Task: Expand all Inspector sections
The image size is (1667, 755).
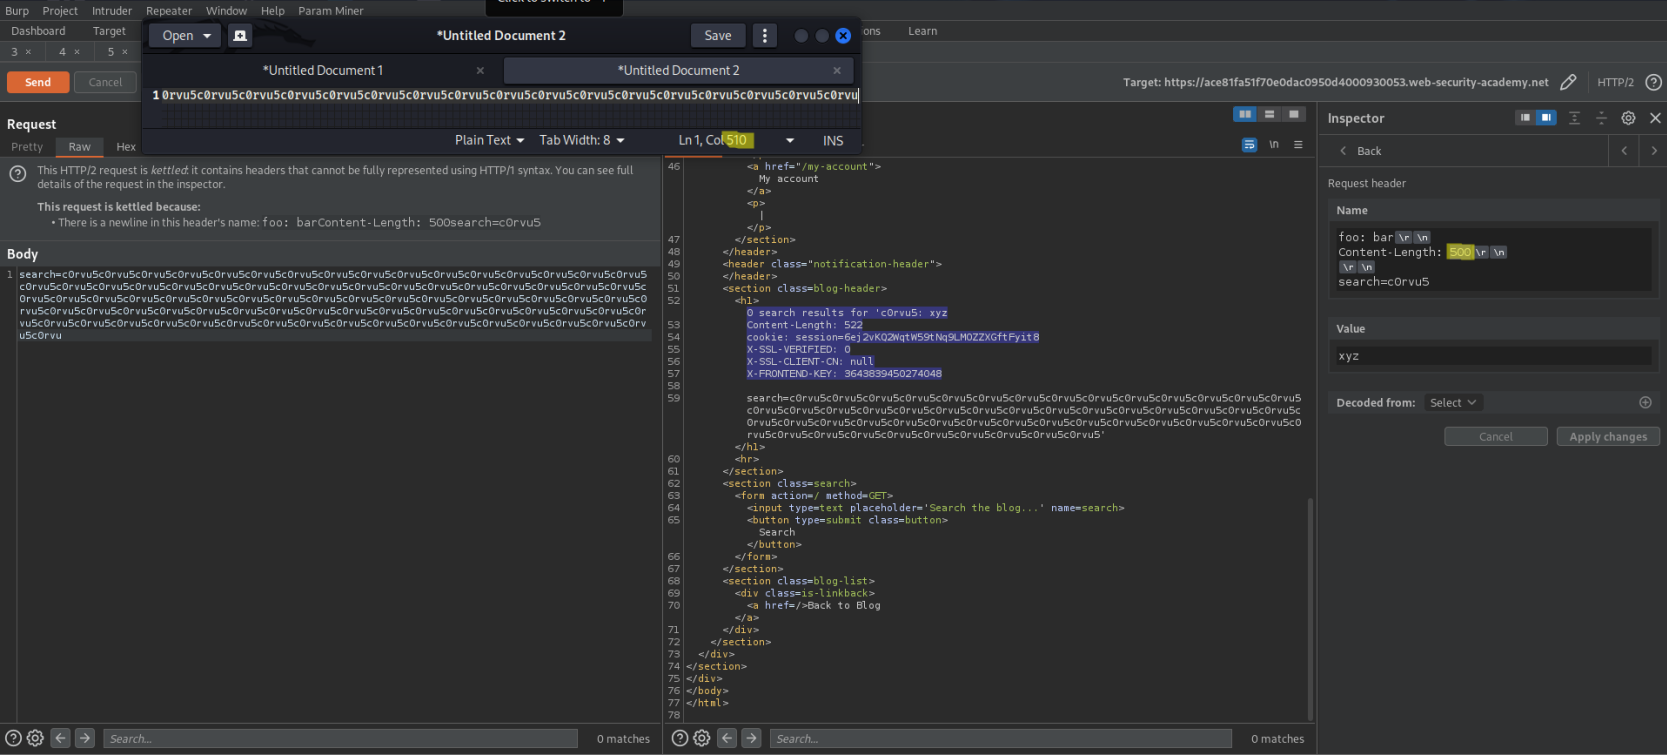Action: pos(1574,118)
